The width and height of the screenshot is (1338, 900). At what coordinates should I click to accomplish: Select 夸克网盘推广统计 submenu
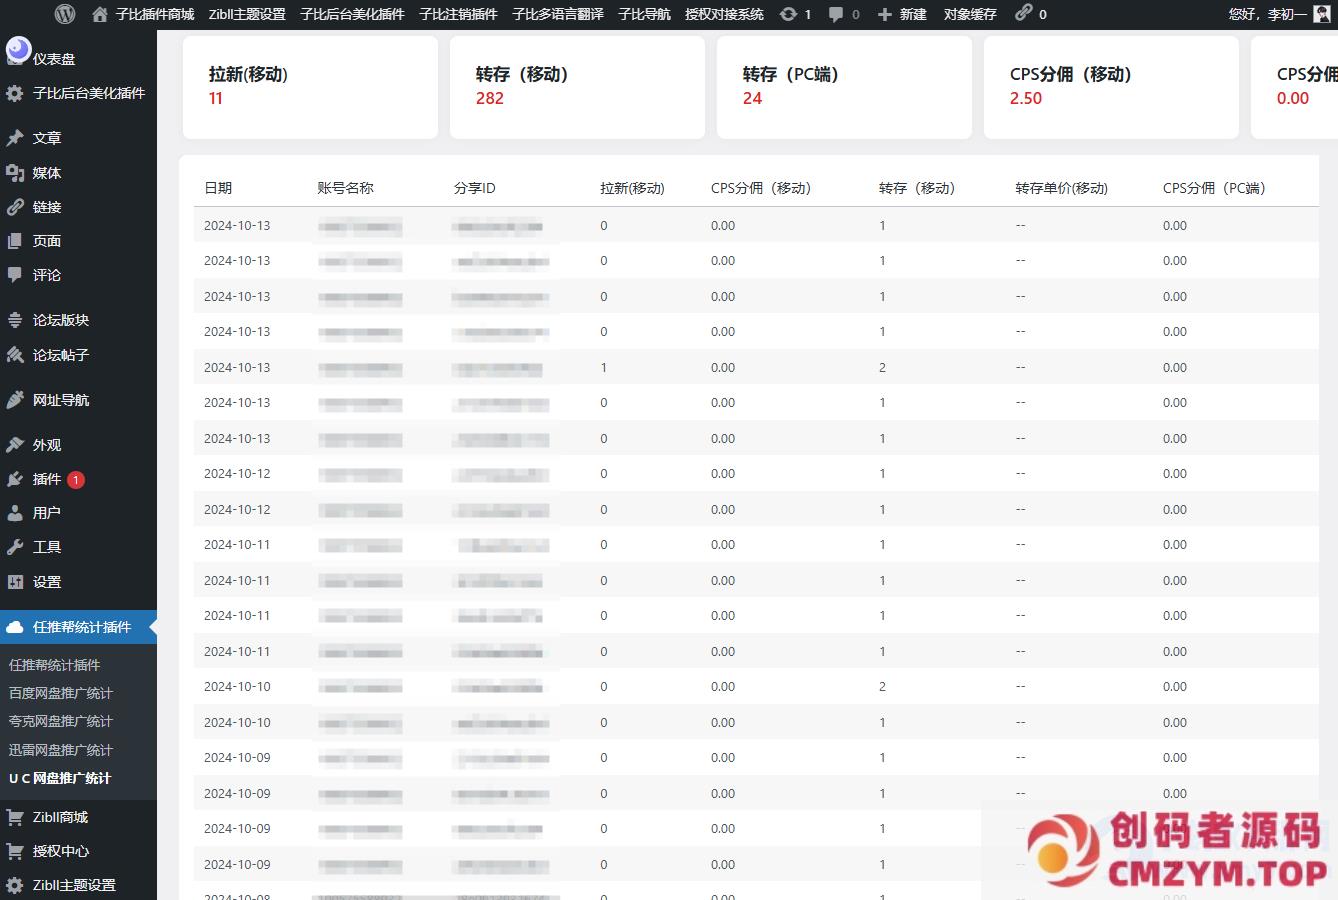61,721
